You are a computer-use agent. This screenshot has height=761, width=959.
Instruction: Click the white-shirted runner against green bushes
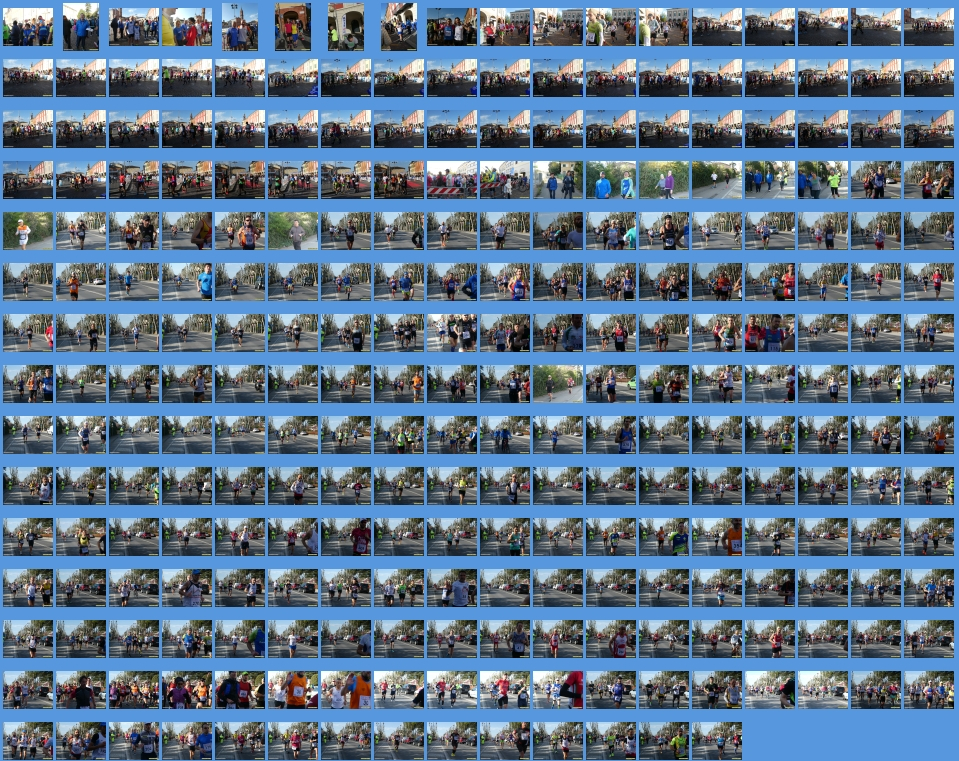coord(28,231)
